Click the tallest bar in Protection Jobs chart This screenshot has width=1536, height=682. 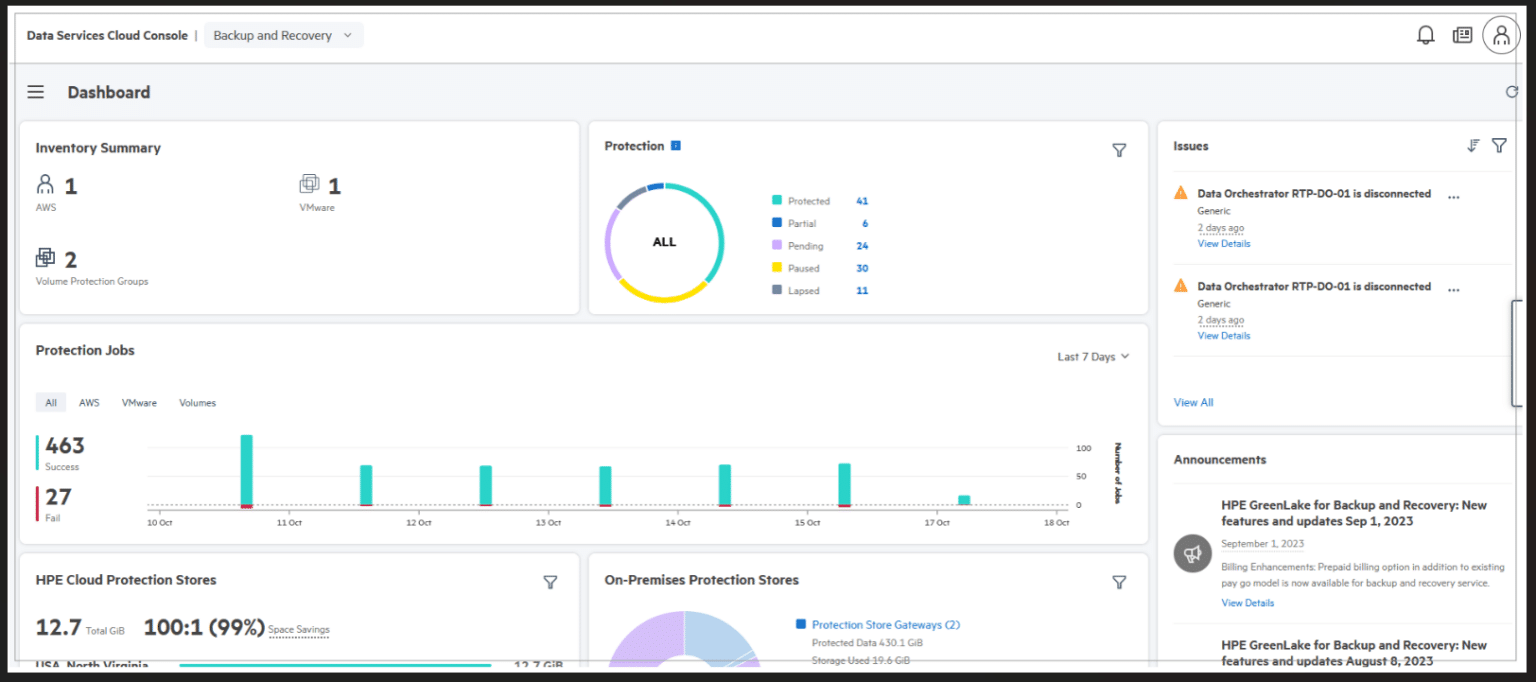click(246, 470)
